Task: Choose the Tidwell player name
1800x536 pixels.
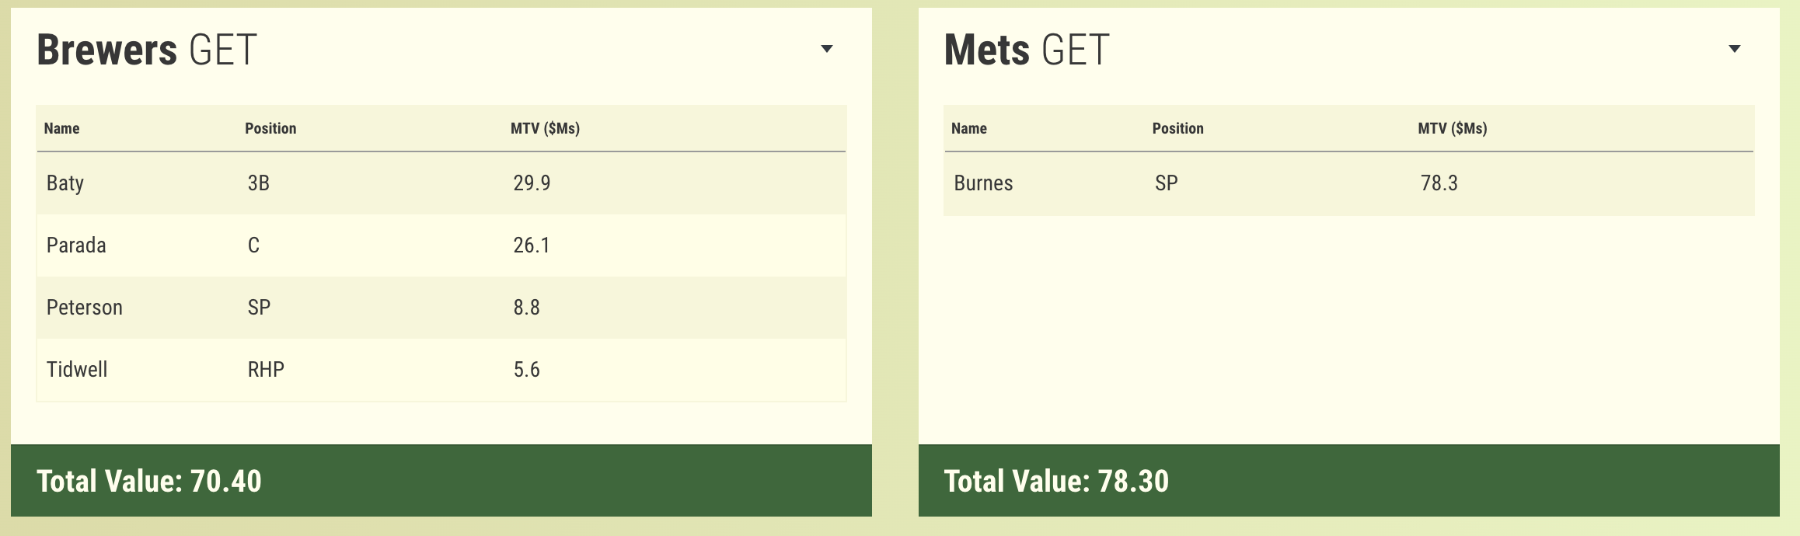Action: (x=77, y=369)
